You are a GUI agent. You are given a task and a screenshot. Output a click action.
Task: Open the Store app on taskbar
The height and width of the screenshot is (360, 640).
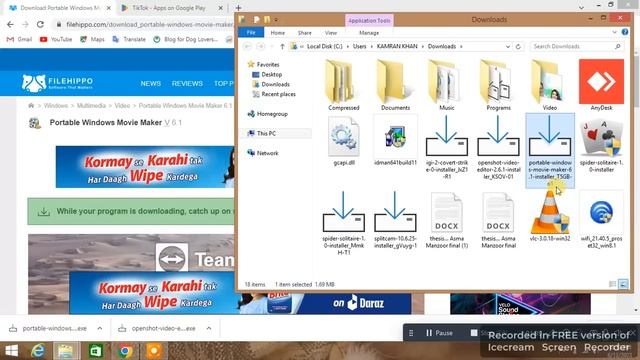point(96,351)
